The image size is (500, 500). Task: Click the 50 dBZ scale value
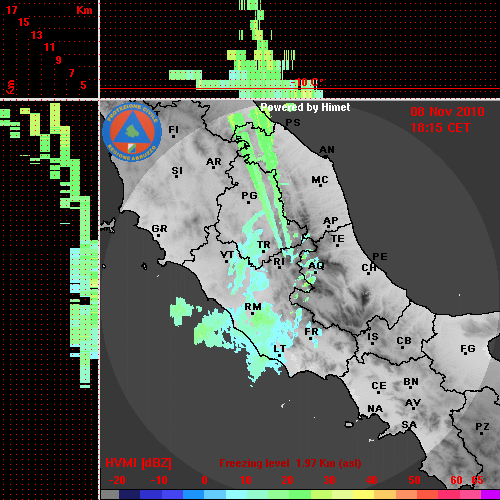point(414,480)
